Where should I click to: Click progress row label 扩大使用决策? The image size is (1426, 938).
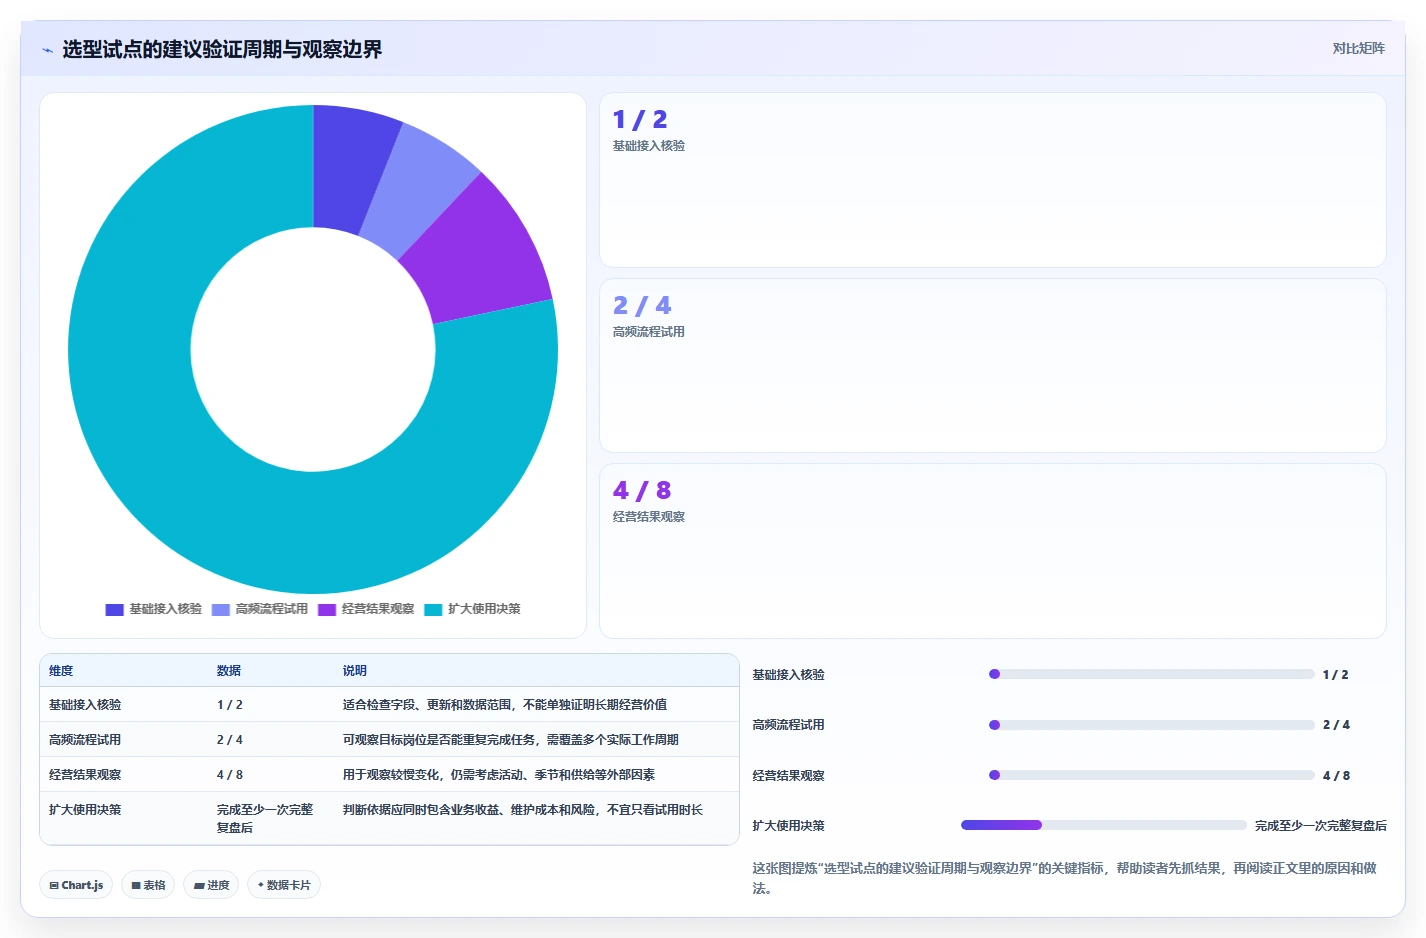(789, 826)
